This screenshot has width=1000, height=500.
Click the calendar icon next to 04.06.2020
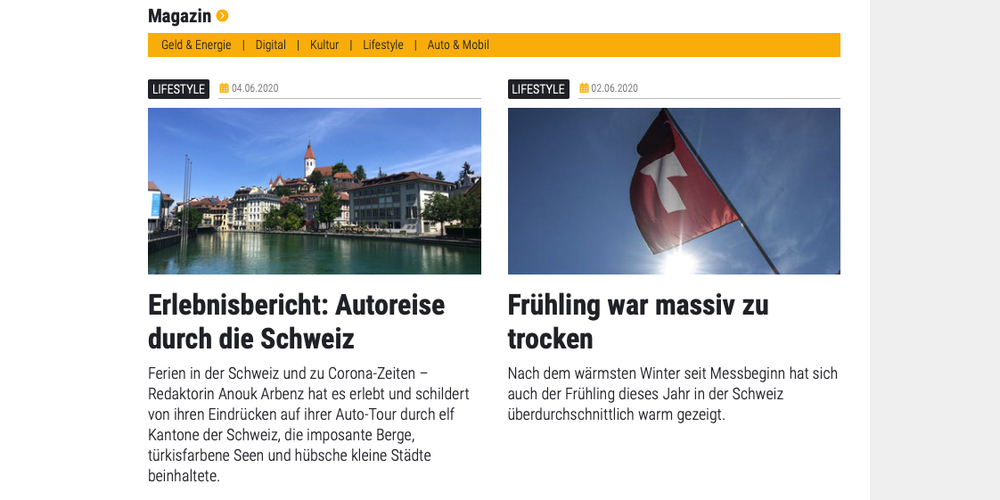(224, 89)
